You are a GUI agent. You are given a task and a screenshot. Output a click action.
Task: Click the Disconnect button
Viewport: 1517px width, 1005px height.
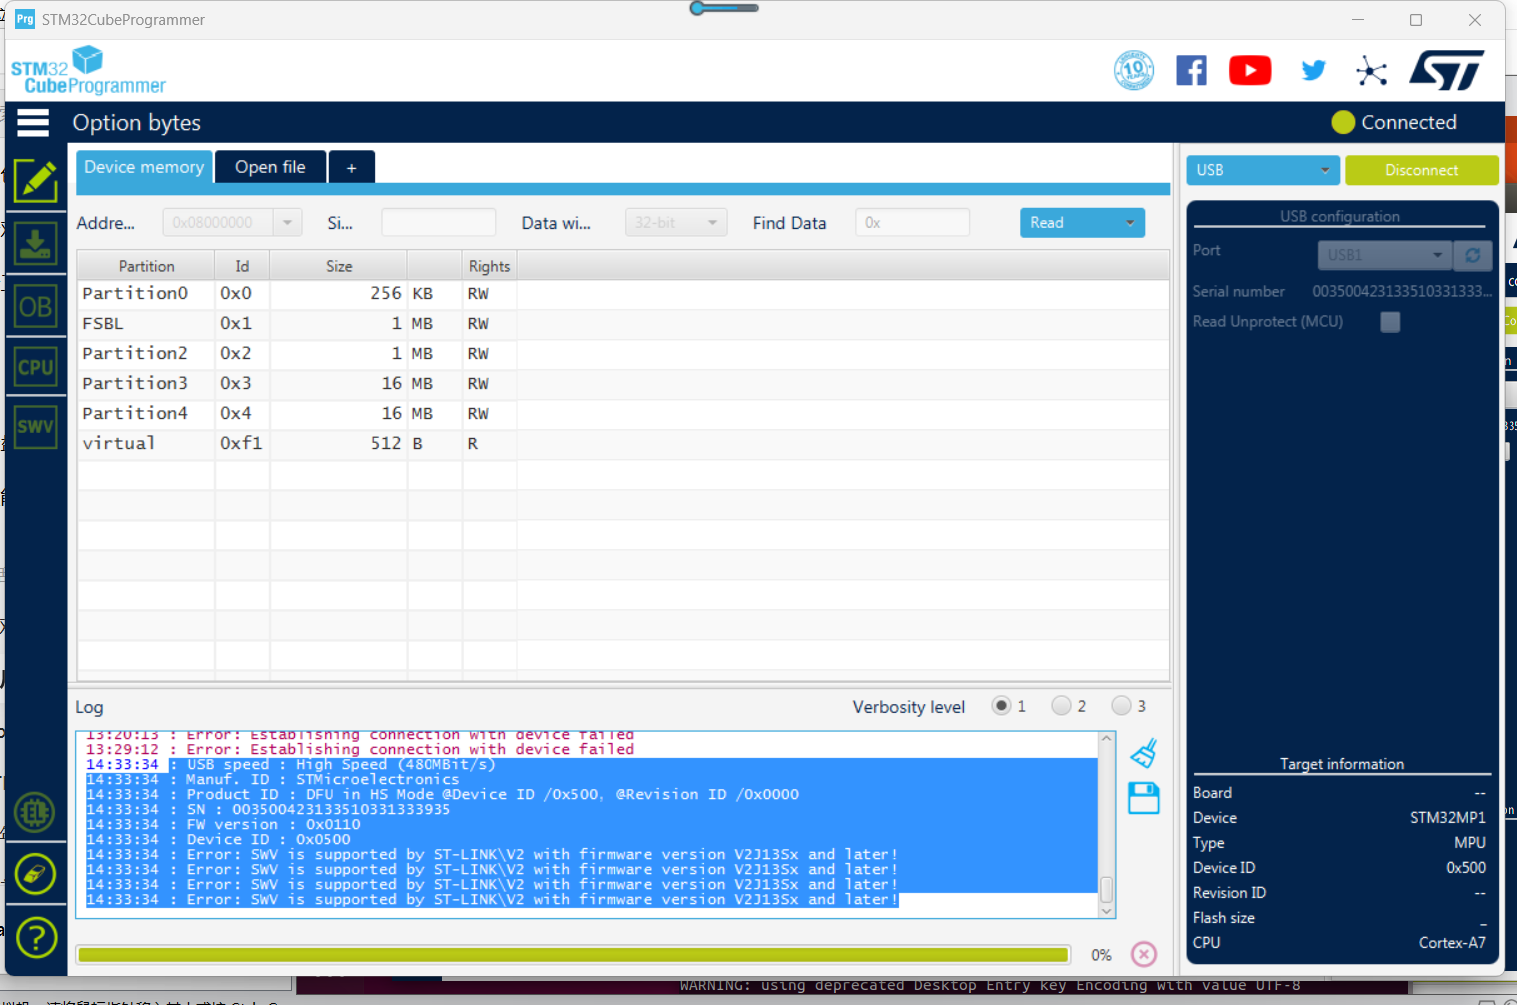[1421, 170]
